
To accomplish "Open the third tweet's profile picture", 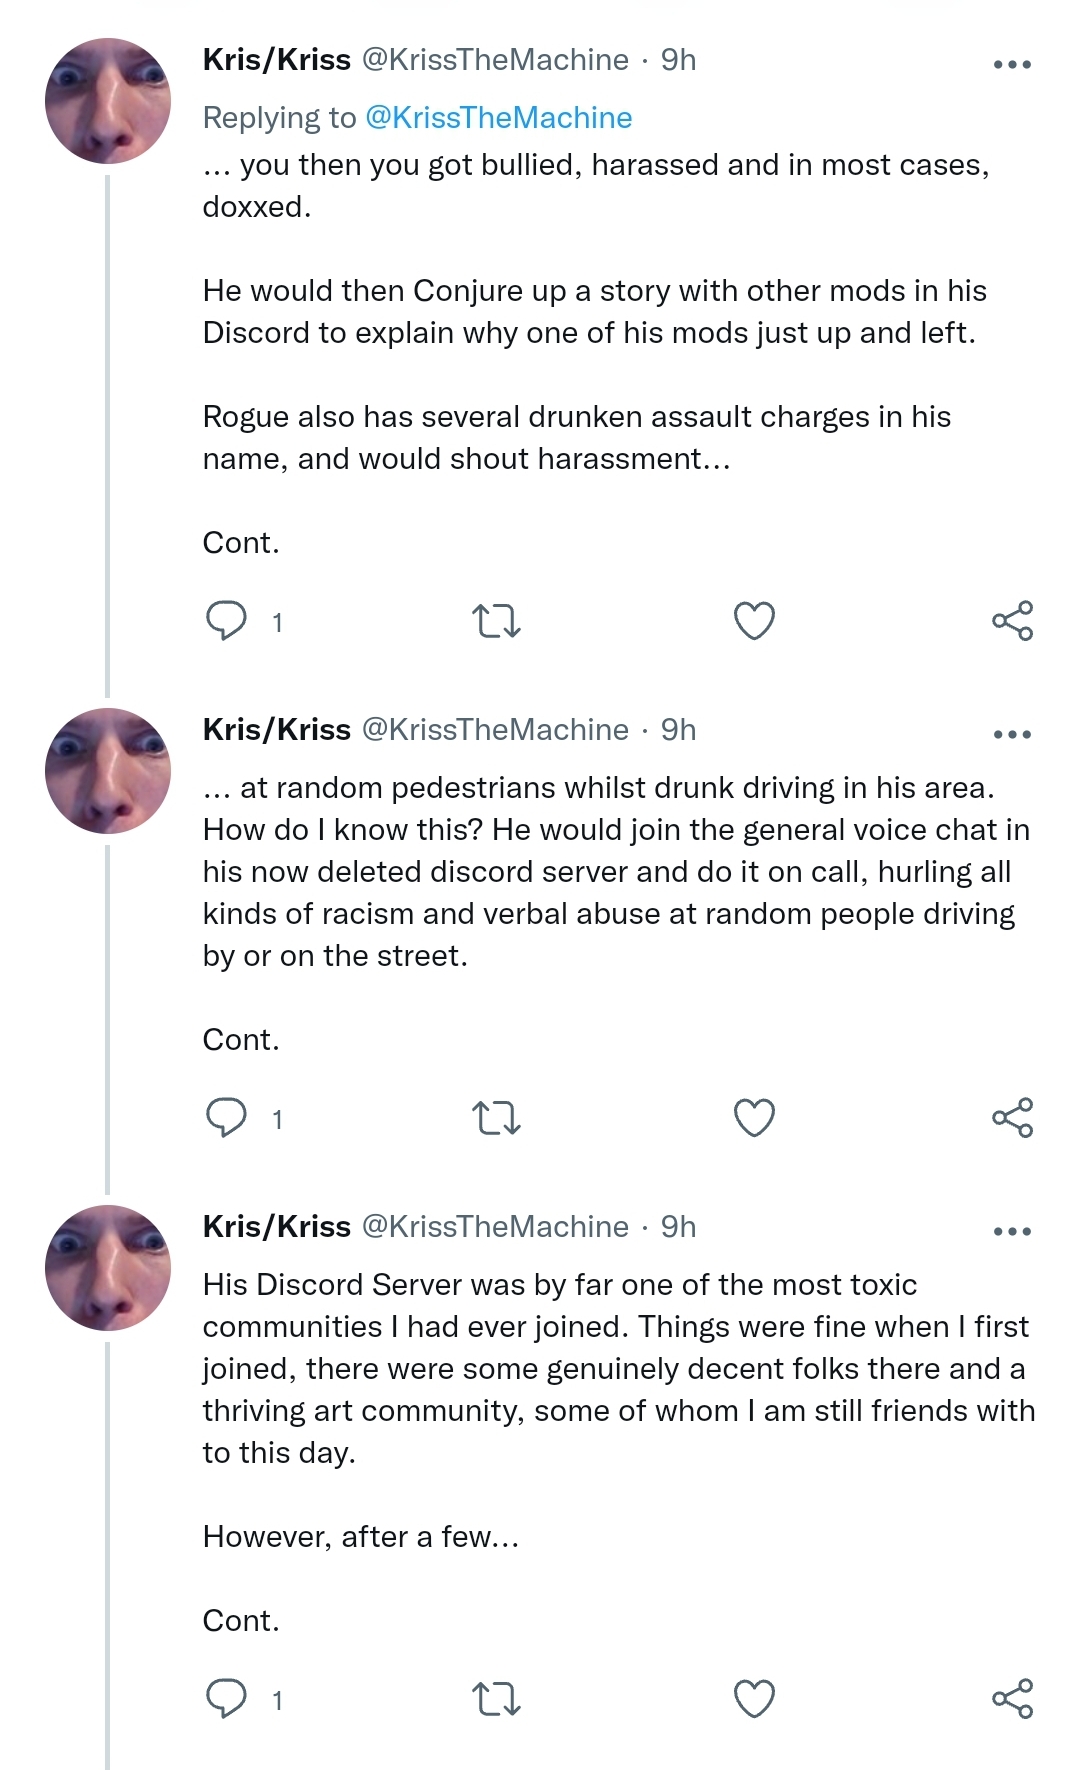I will pyautogui.click(x=108, y=1268).
